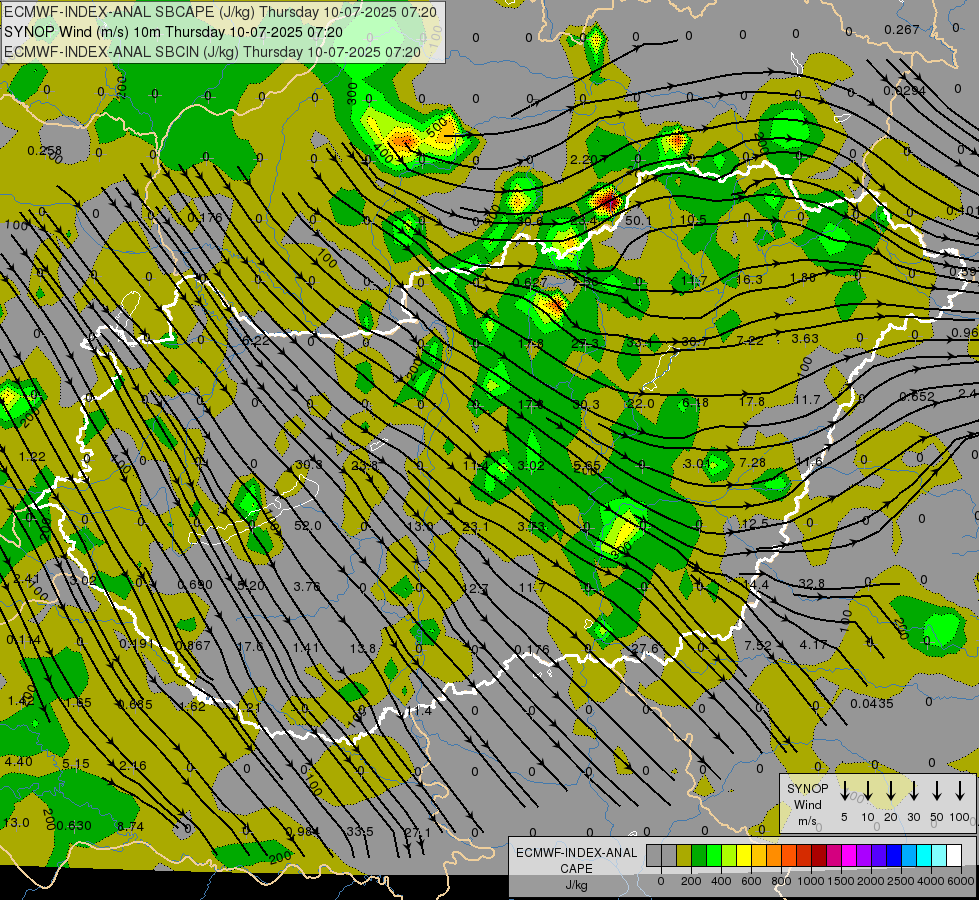This screenshot has height=900, width=979.
Task: Click the 0.630 map value
Action: (74, 826)
